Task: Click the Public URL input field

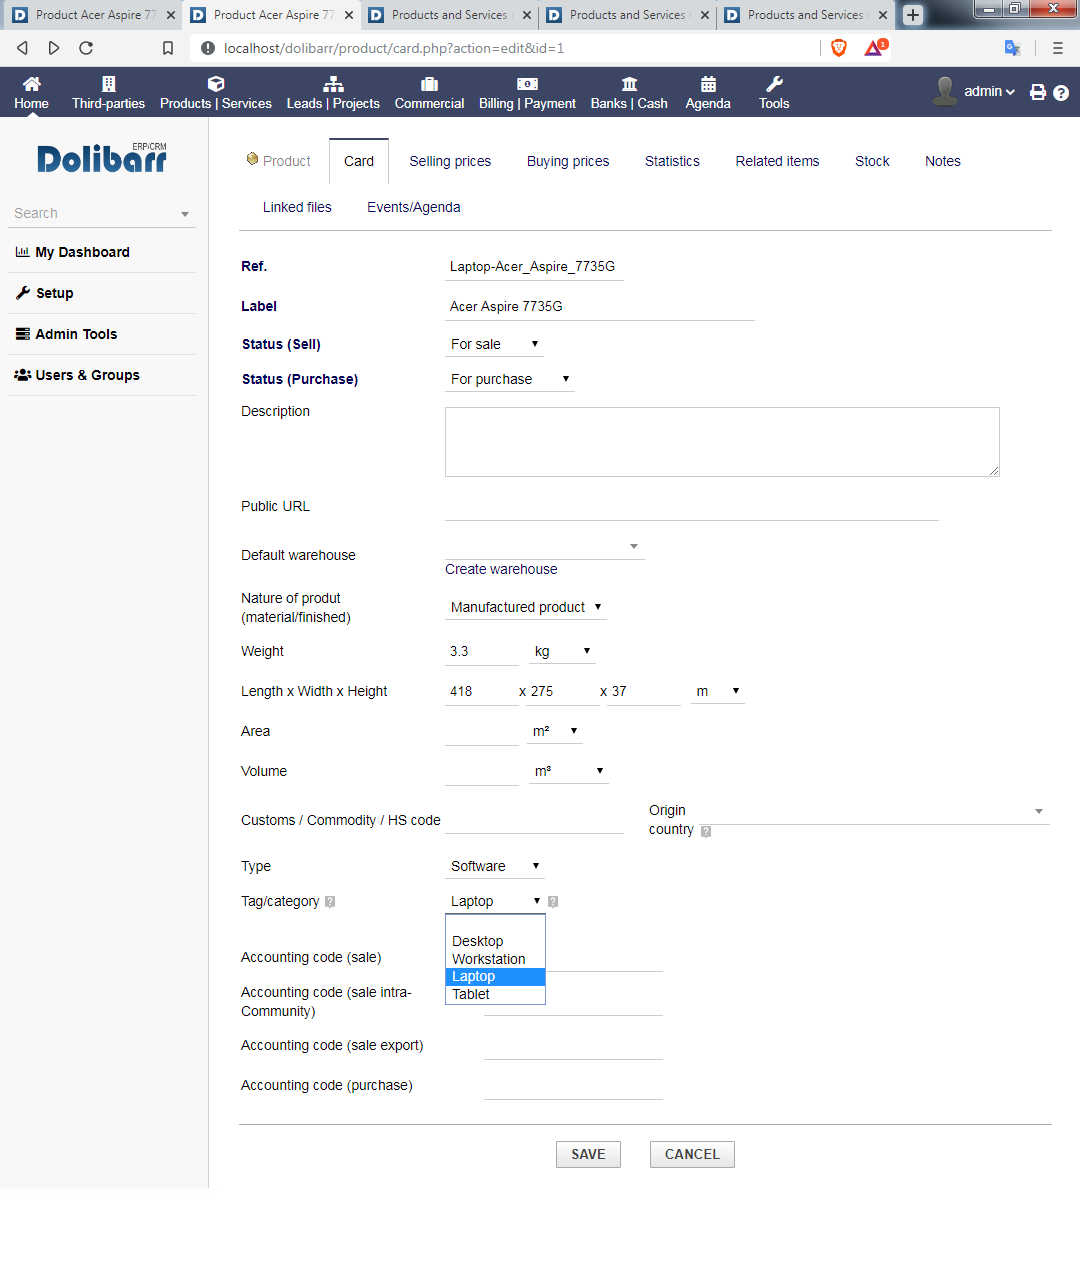Action: pos(692,507)
